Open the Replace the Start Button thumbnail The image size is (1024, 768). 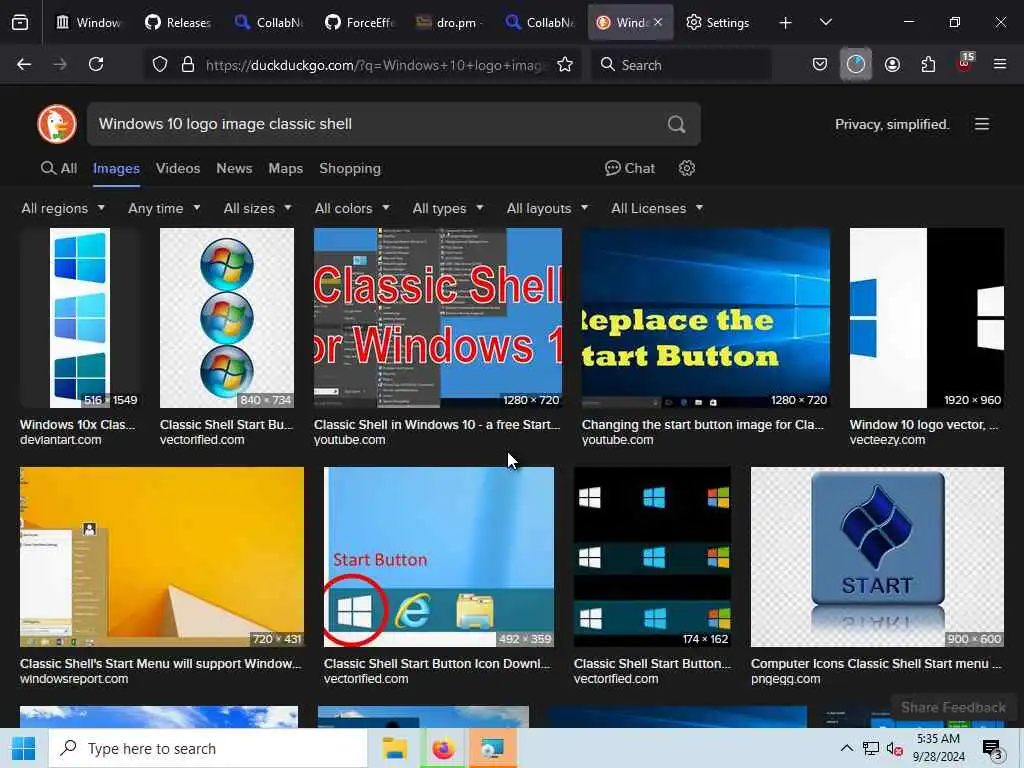point(705,318)
